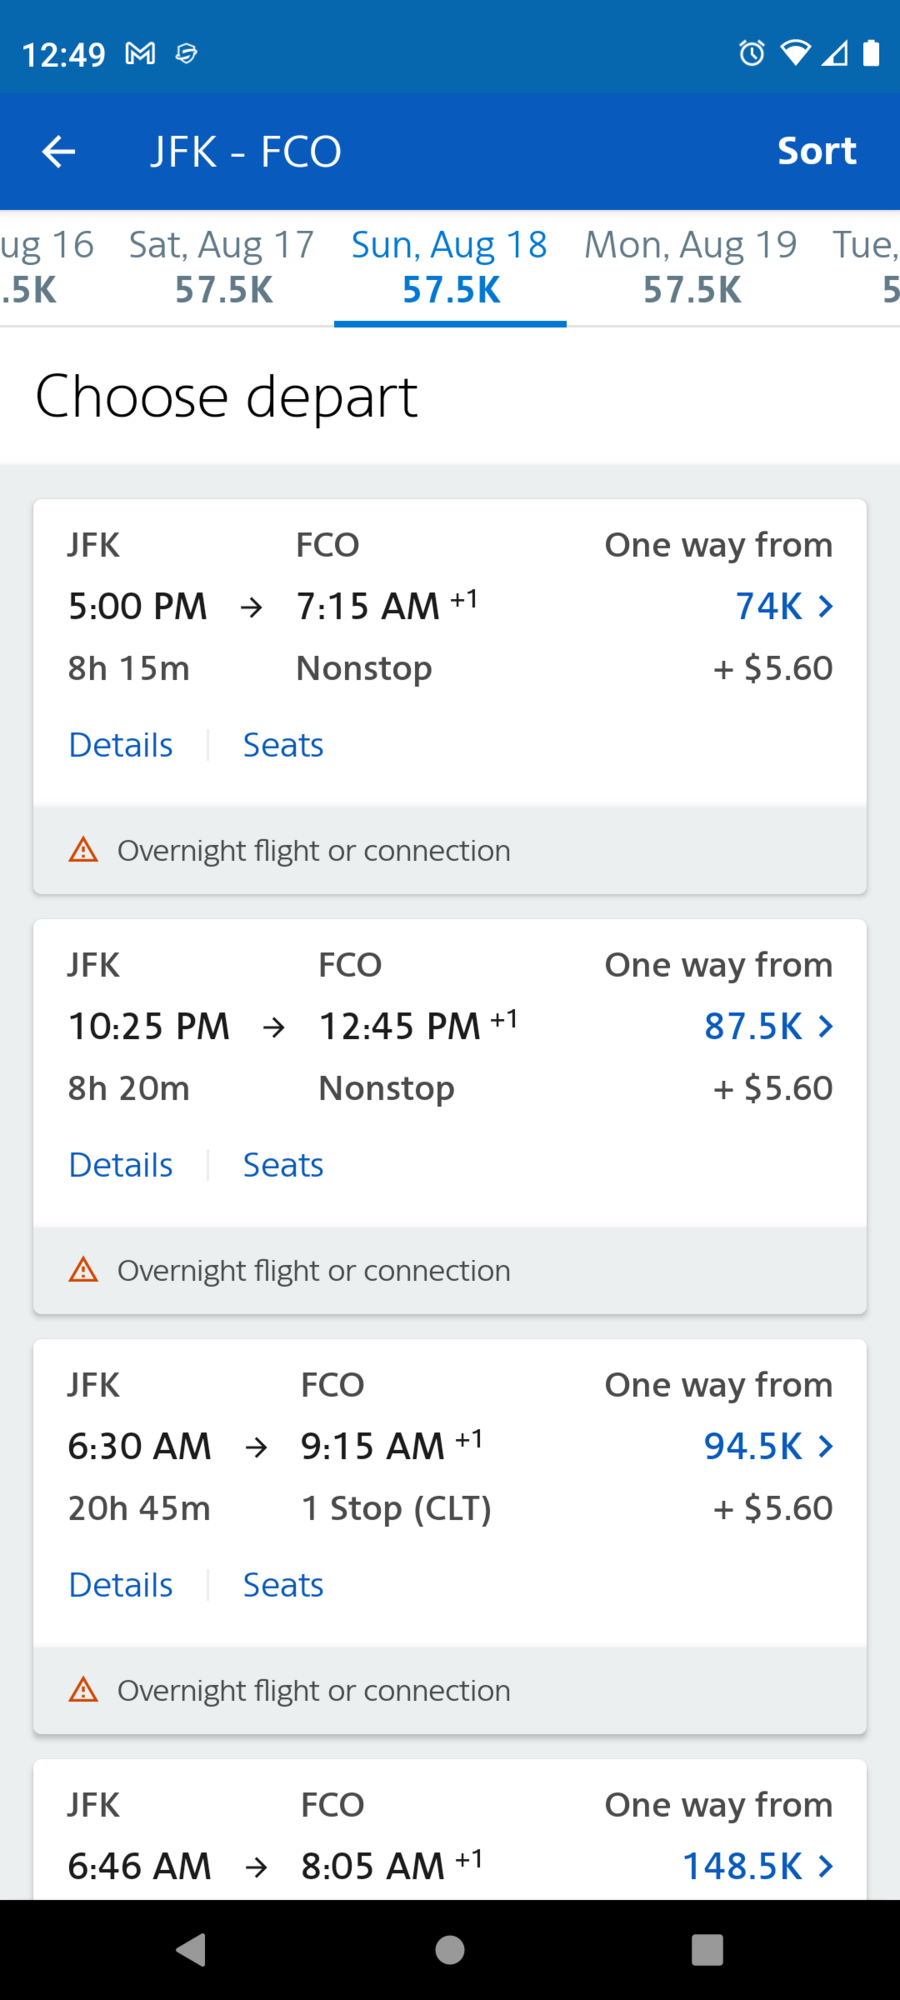Expand the 87.5K fare chevron
The height and width of the screenshot is (2000, 900).
pyautogui.click(x=826, y=1026)
